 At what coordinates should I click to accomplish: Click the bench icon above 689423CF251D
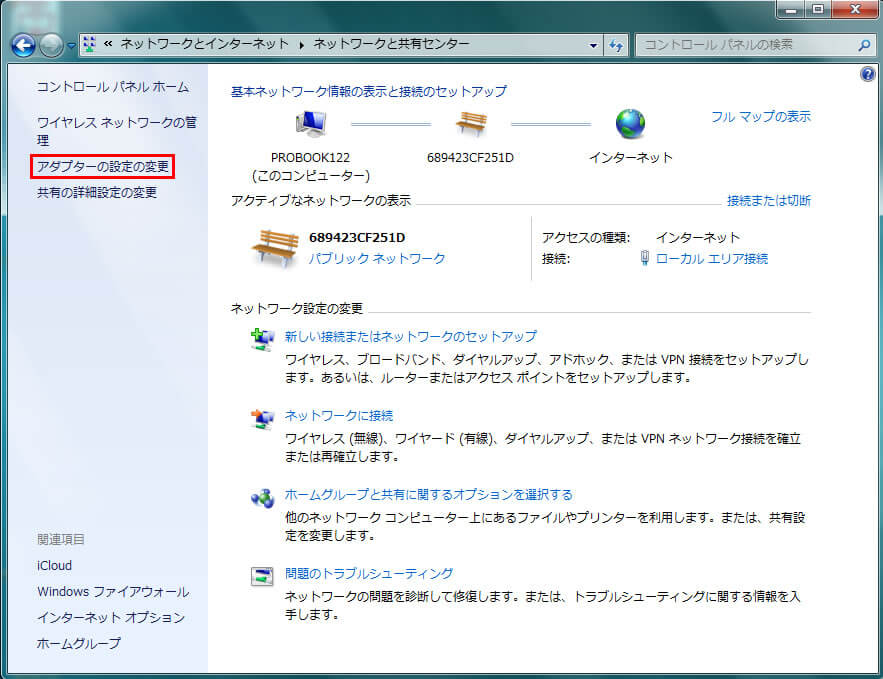470,124
